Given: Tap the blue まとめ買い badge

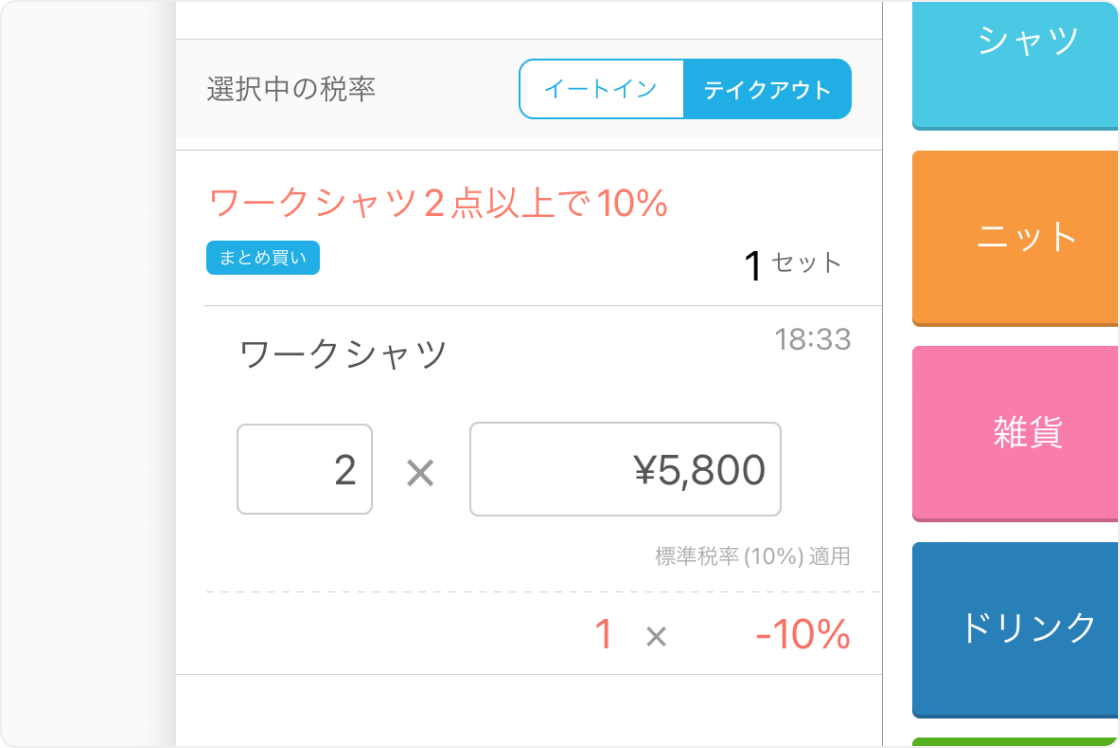Looking at the screenshot, I should [263, 258].
